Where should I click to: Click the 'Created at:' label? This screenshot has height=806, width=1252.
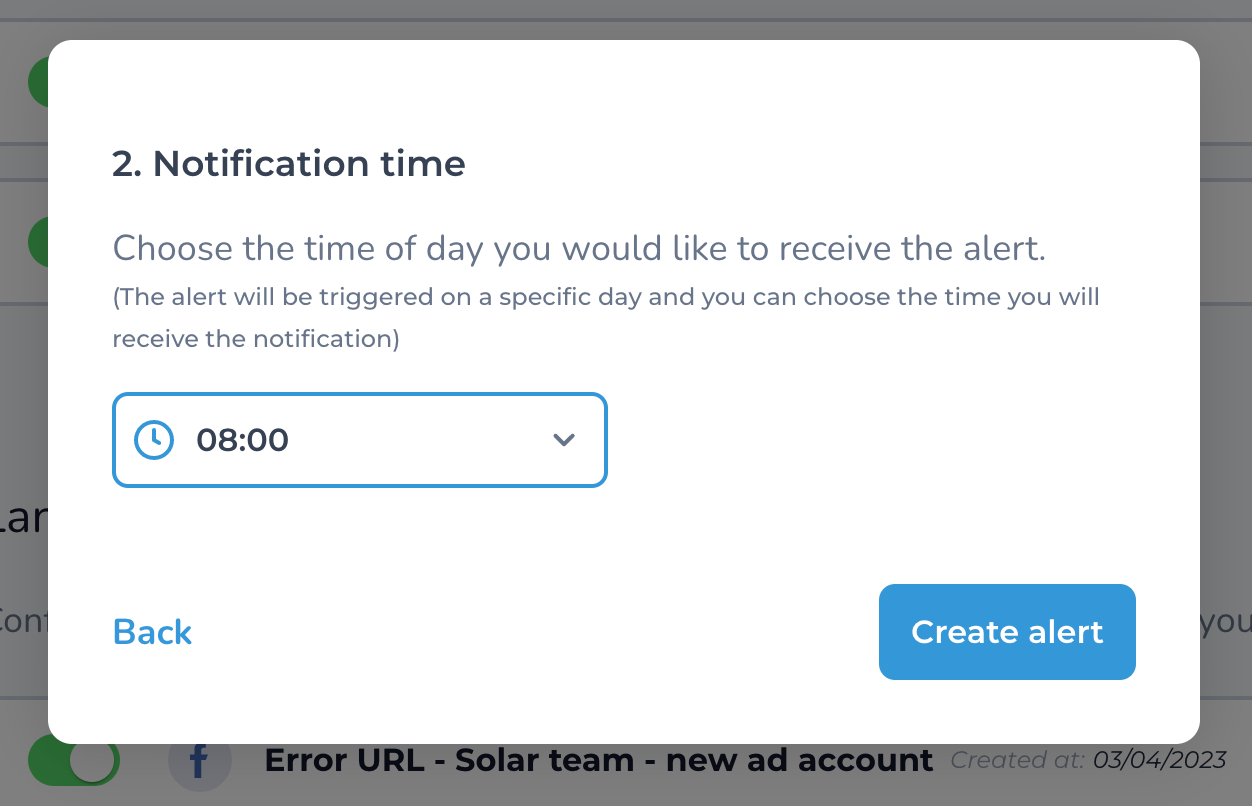(1018, 760)
